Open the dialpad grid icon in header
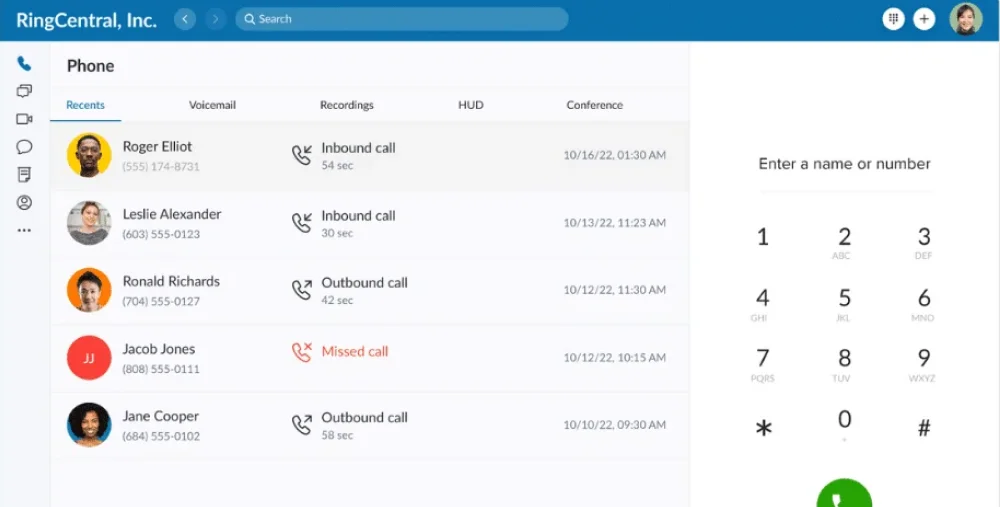The image size is (1000, 507). 893,19
